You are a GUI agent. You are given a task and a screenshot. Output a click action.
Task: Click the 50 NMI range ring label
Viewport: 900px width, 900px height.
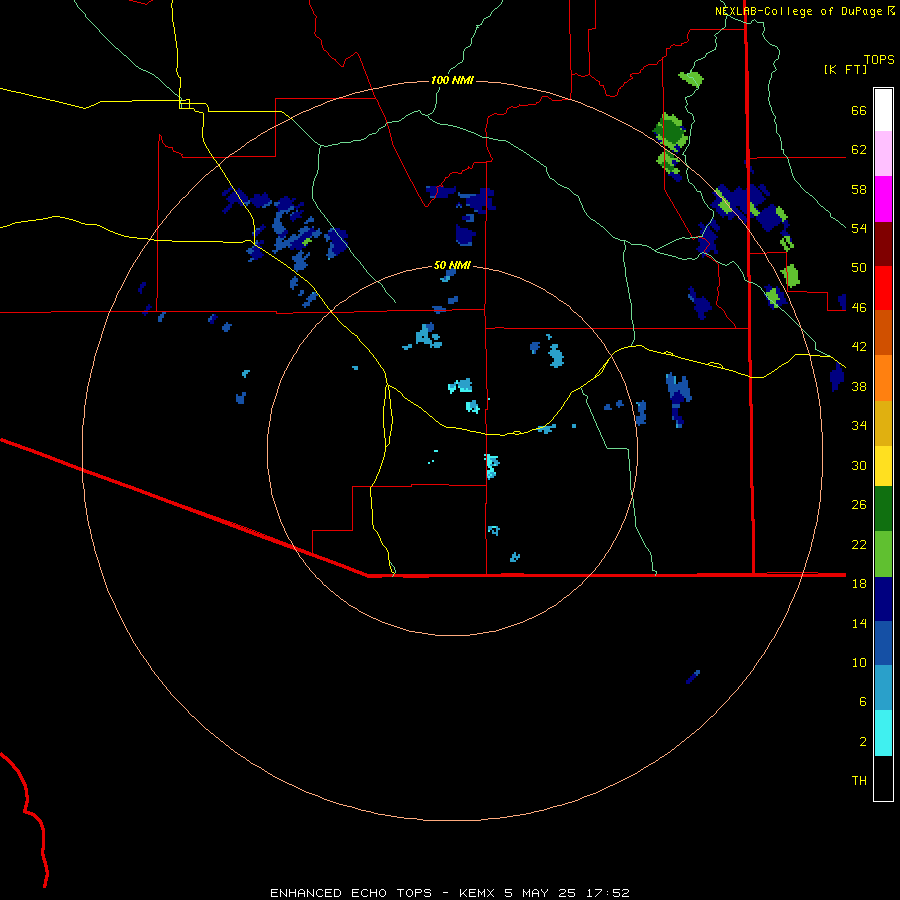pos(452,265)
